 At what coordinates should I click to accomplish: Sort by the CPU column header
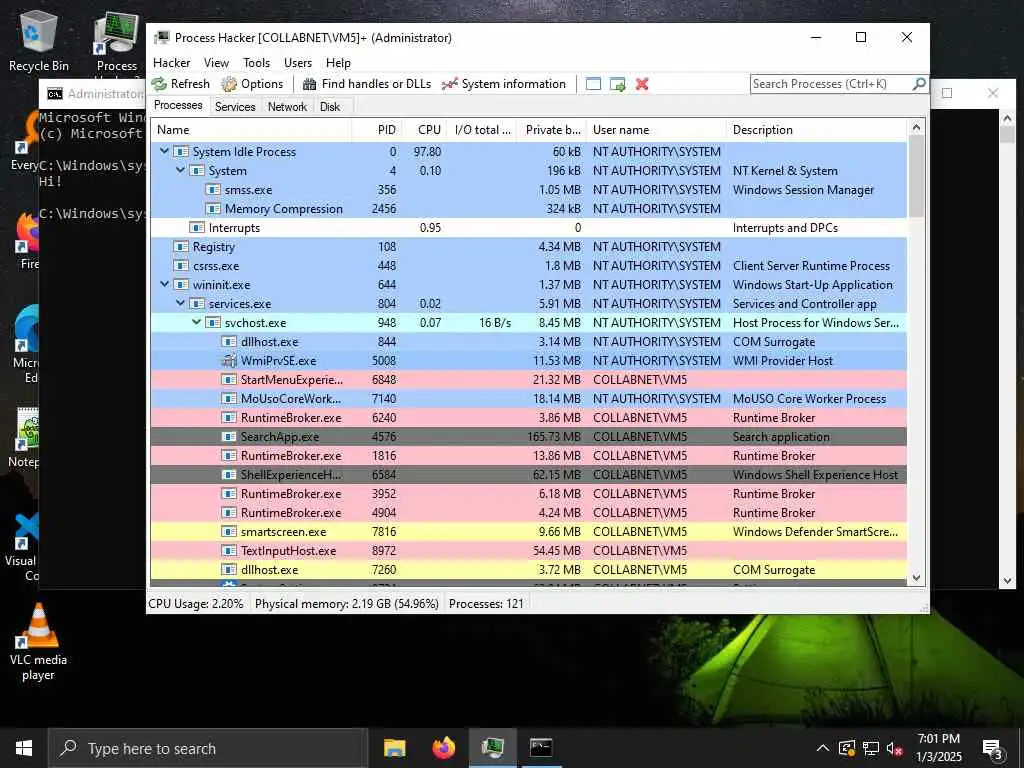click(424, 129)
